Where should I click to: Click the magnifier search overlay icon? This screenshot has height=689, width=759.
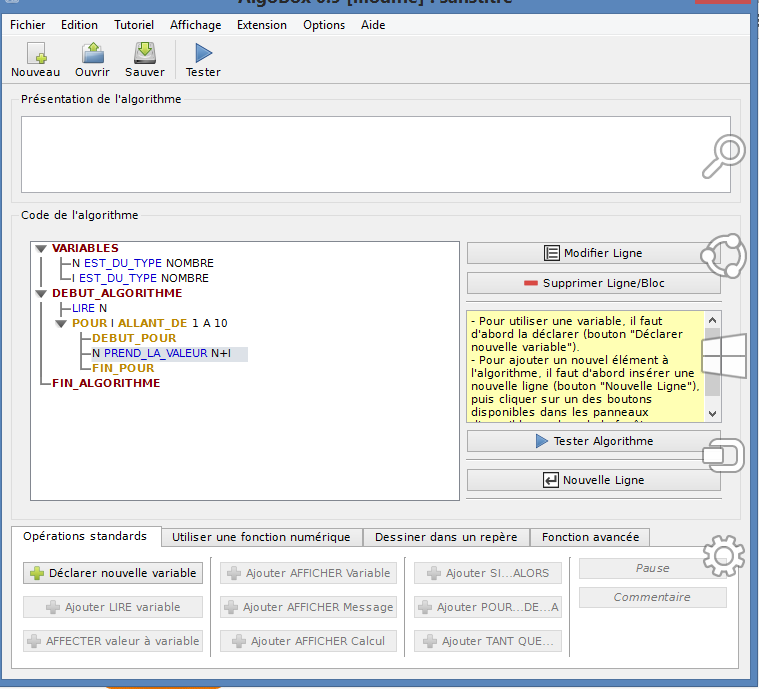click(723, 155)
